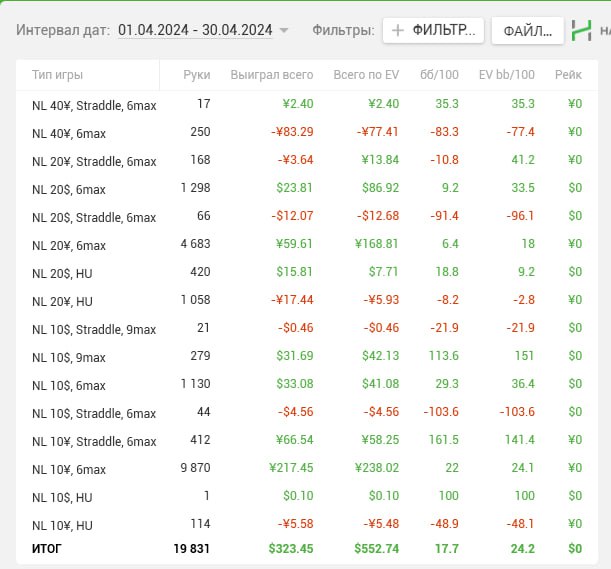Viewport: 611px width, 569px height.
Task: Select row NL 20$, 6max
Action: [307, 189]
